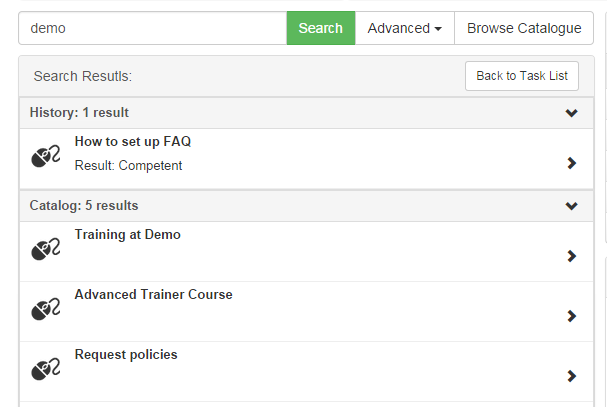The width and height of the screenshot is (607, 407).
Task: Click the mouse icon beside Training at Demo
Action: coord(46,249)
